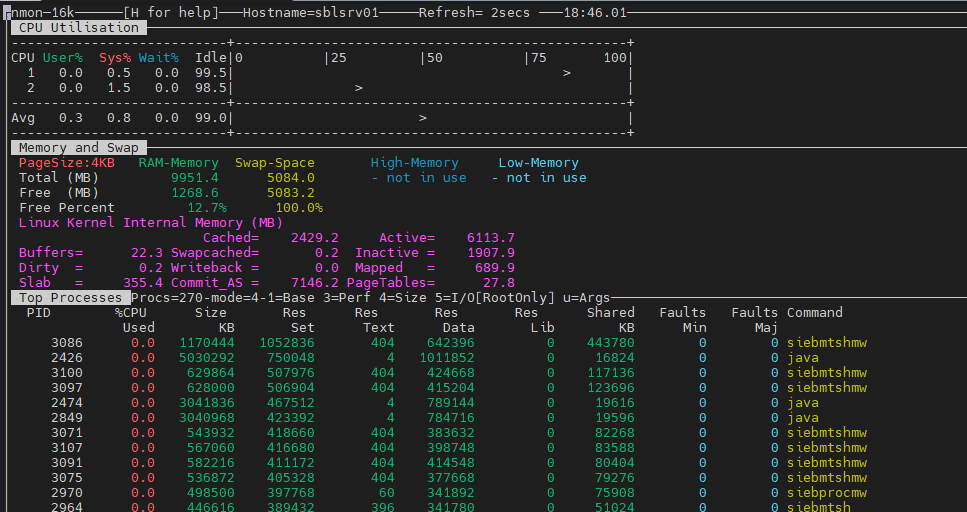This screenshot has width=967, height=512.
Task: Click the 'PID' column header
Action: (39, 313)
